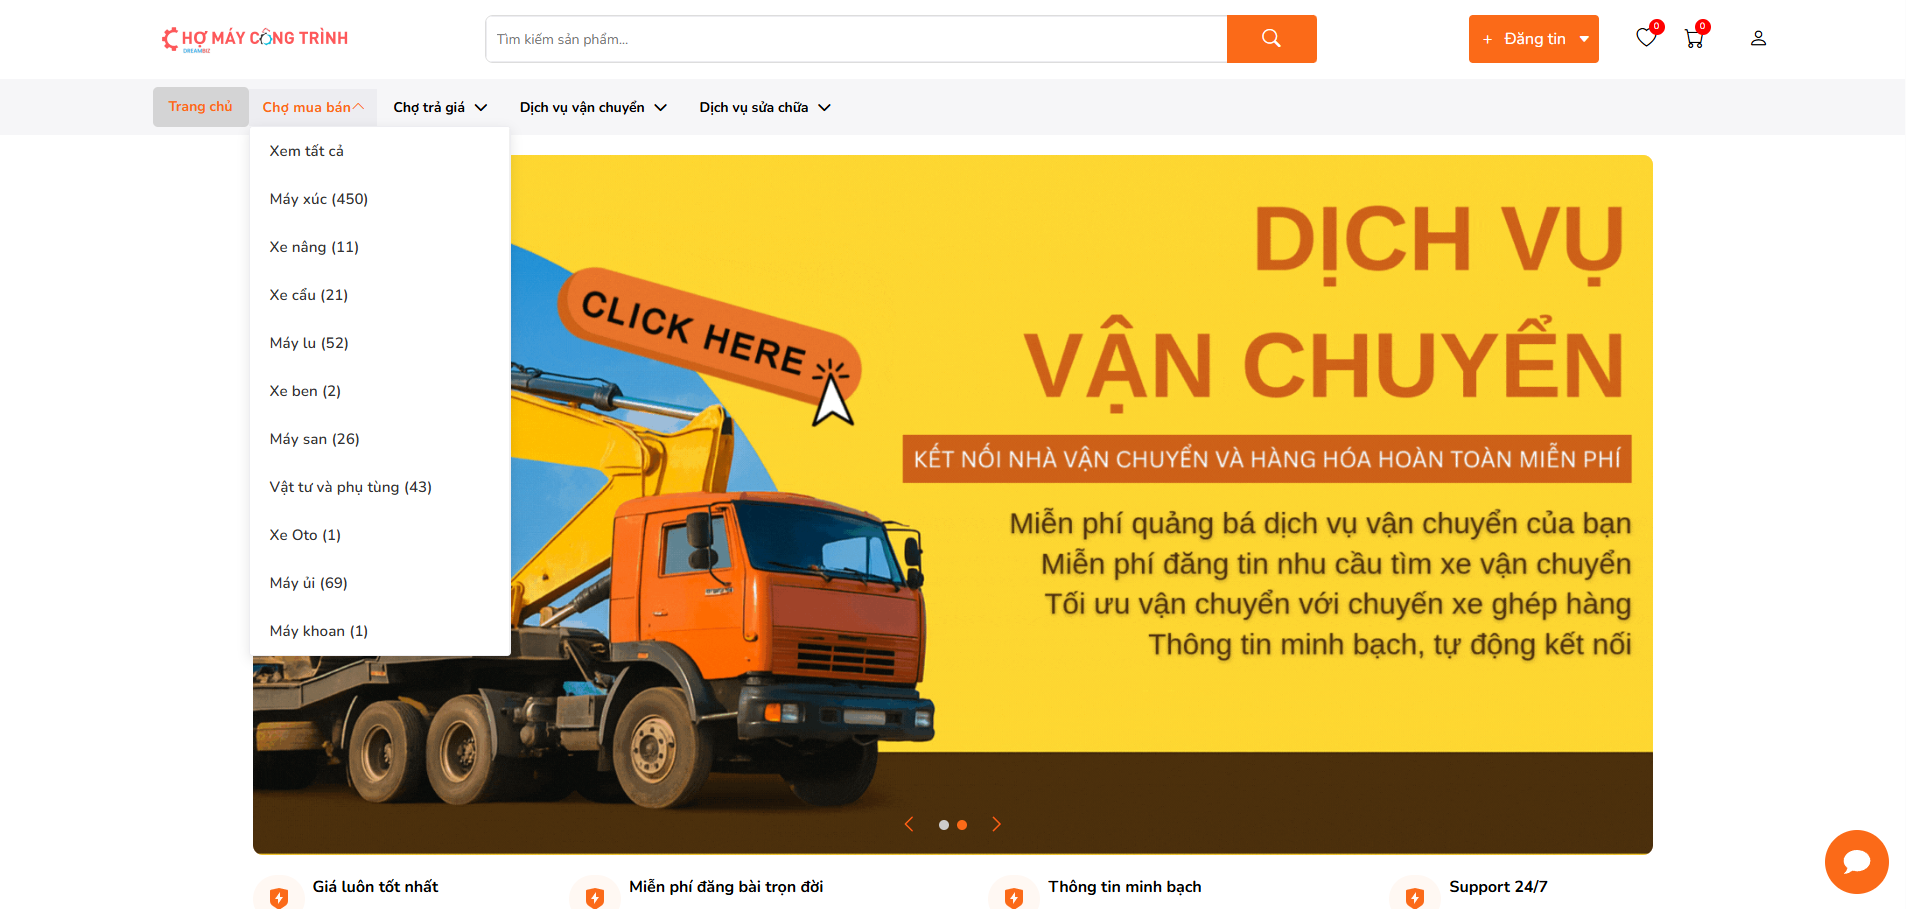The height and width of the screenshot is (909, 1906).
Task: Expand the Đăng tin dropdown button
Action: [x=1533, y=39]
